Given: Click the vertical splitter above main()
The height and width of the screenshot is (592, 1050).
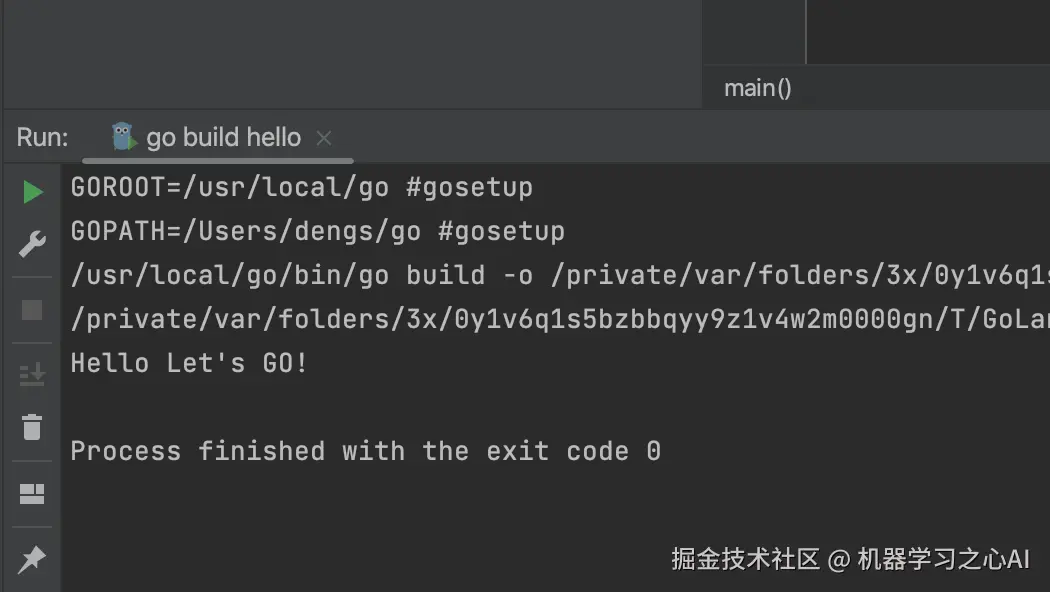Looking at the screenshot, I should click(x=806, y=32).
